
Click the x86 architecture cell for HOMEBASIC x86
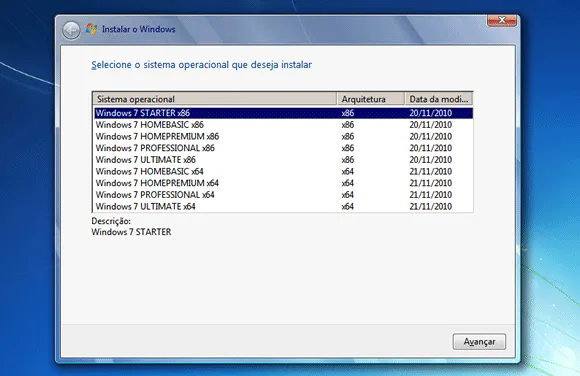pyautogui.click(x=348, y=125)
